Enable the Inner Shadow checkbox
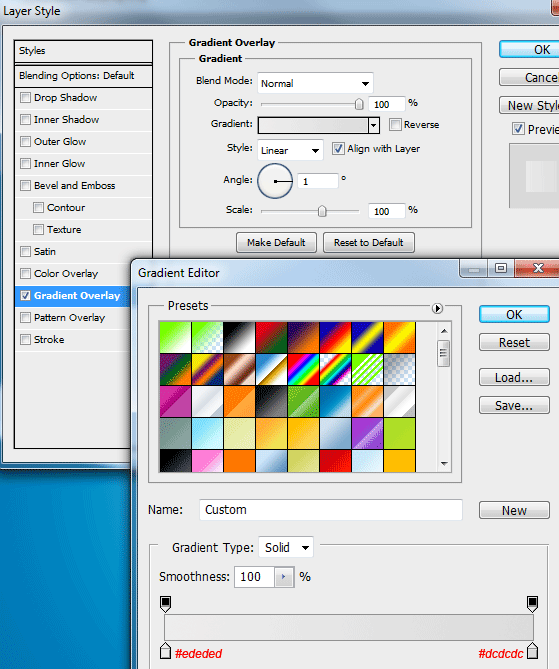 point(26,119)
